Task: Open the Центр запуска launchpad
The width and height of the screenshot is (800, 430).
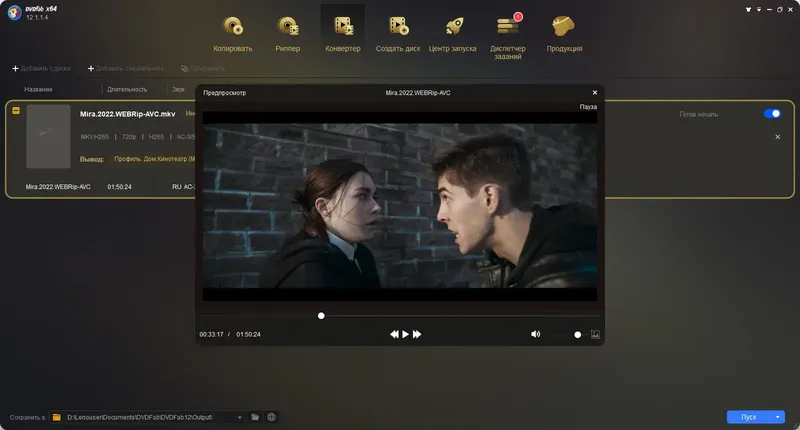Action: tap(453, 34)
